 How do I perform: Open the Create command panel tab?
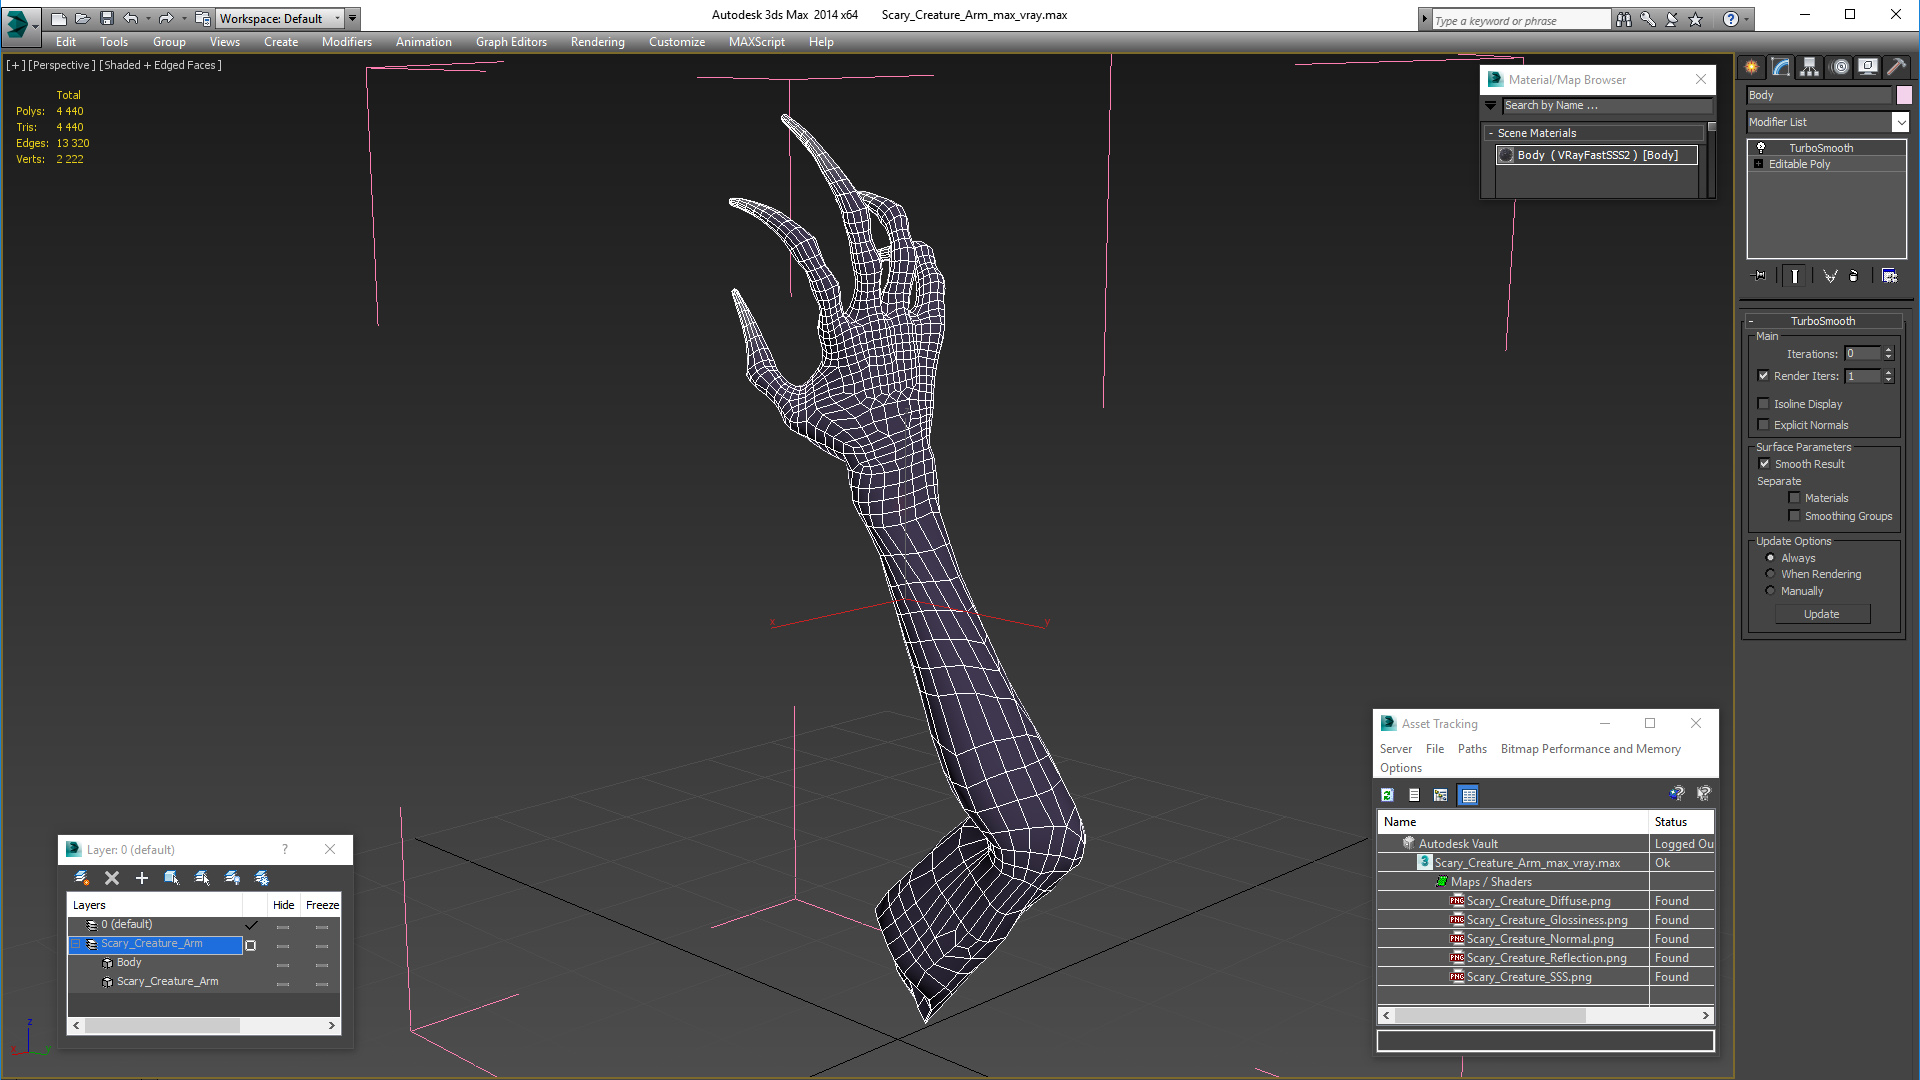point(1752,67)
